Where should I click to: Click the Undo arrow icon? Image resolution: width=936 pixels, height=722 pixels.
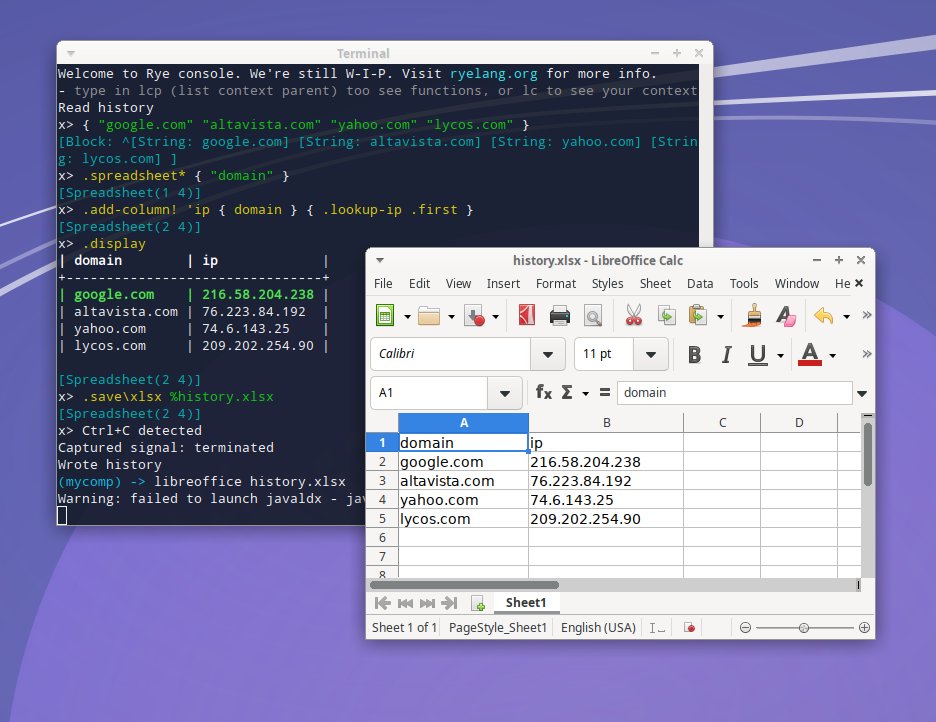pos(824,315)
